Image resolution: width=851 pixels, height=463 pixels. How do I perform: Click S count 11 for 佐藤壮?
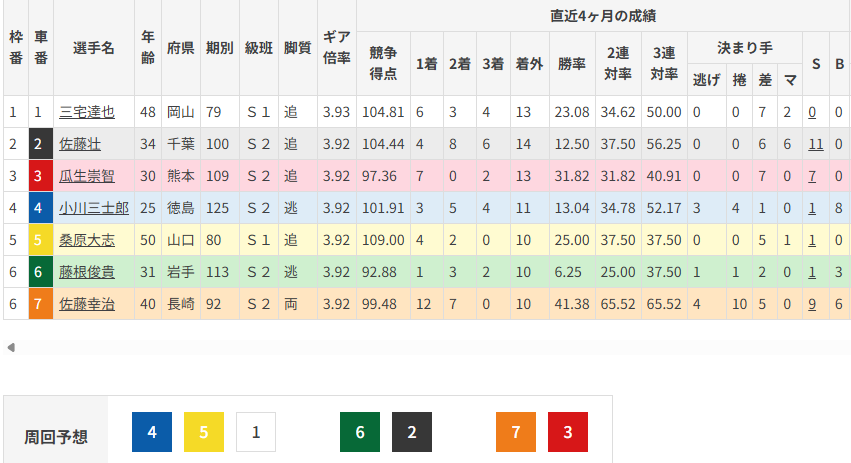(x=815, y=144)
